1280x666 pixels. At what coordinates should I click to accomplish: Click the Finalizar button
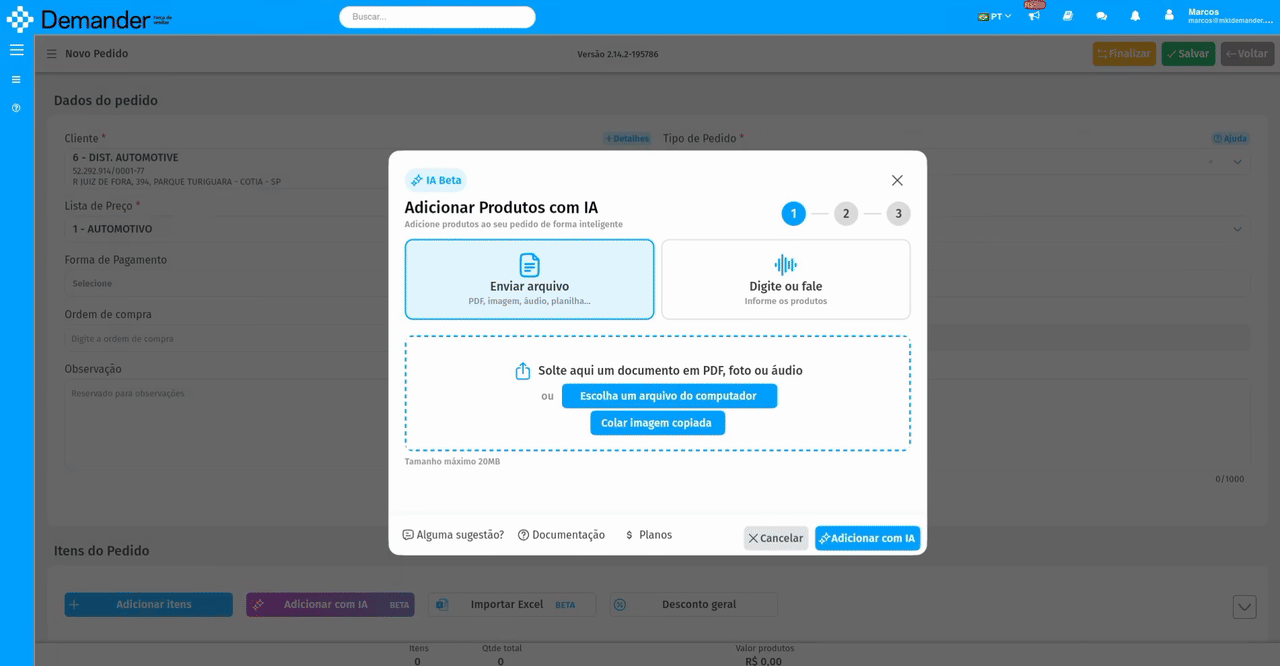point(1124,54)
